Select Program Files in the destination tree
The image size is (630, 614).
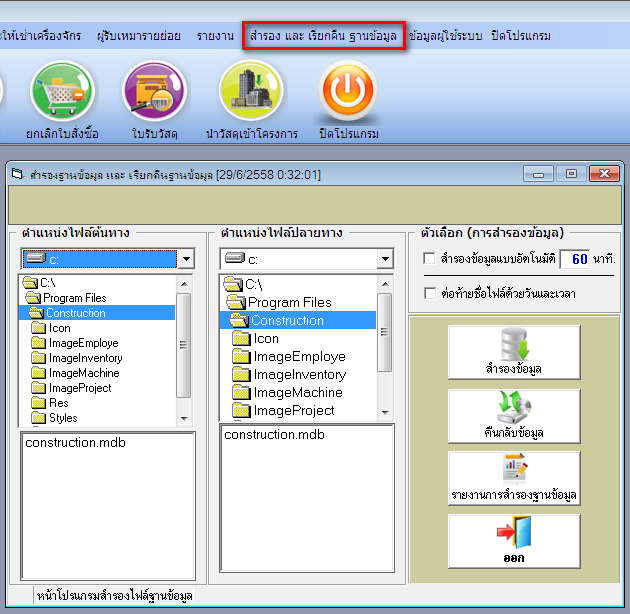pyautogui.click(x=279, y=302)
